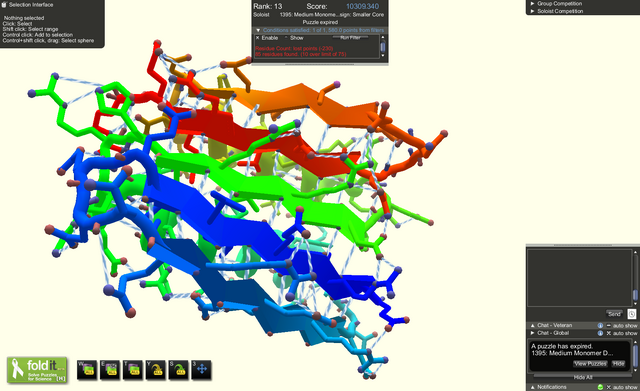Screen dimensions: 640x391
Task: Toggle the Enable filter checkbox
Action: [x=258, y=38]
